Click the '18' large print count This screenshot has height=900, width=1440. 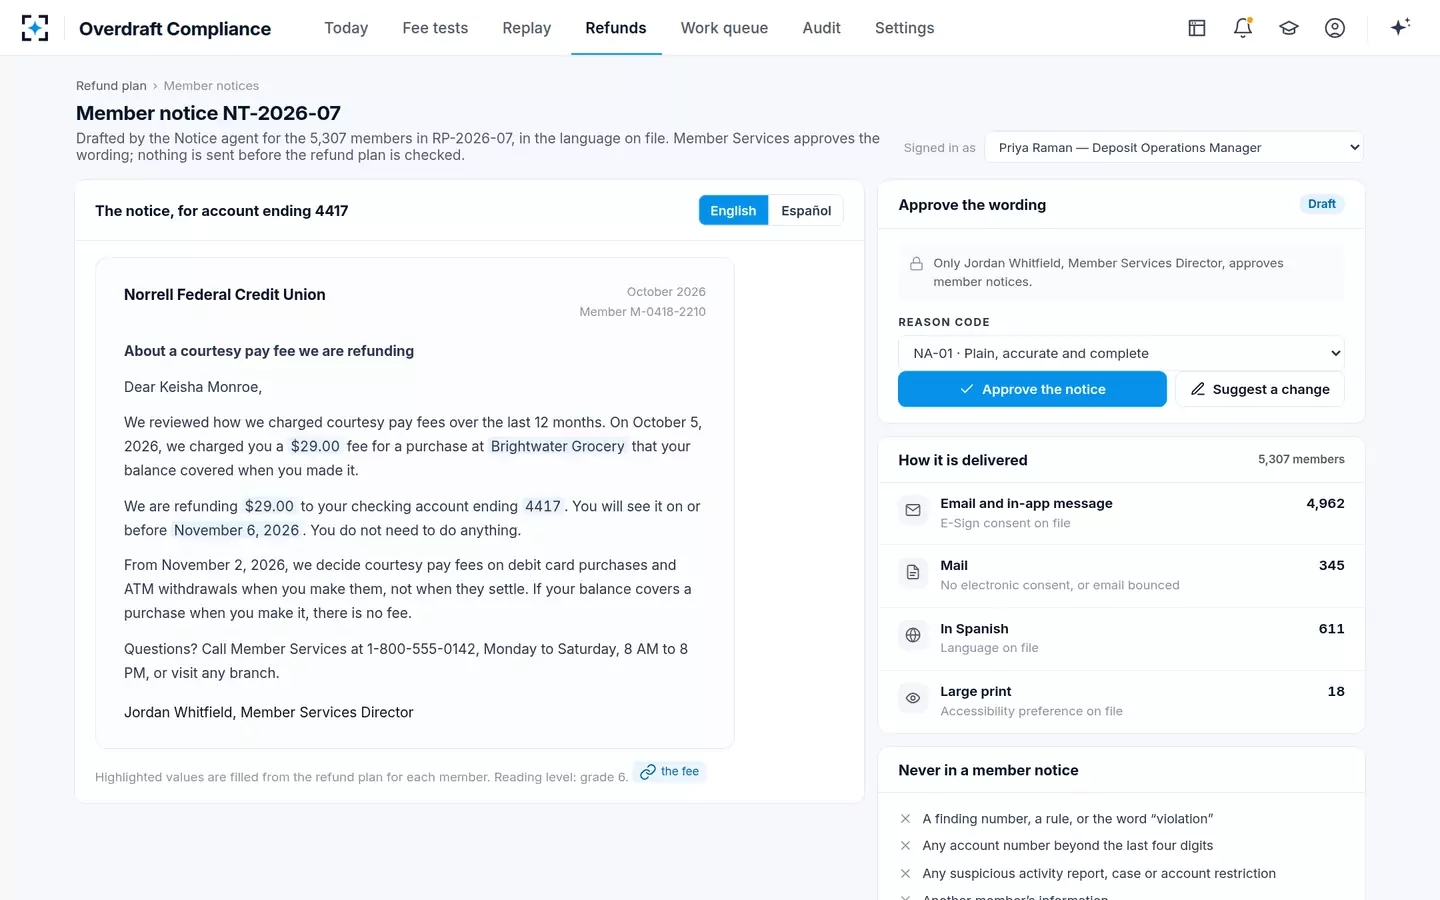tap(1336, 691)
